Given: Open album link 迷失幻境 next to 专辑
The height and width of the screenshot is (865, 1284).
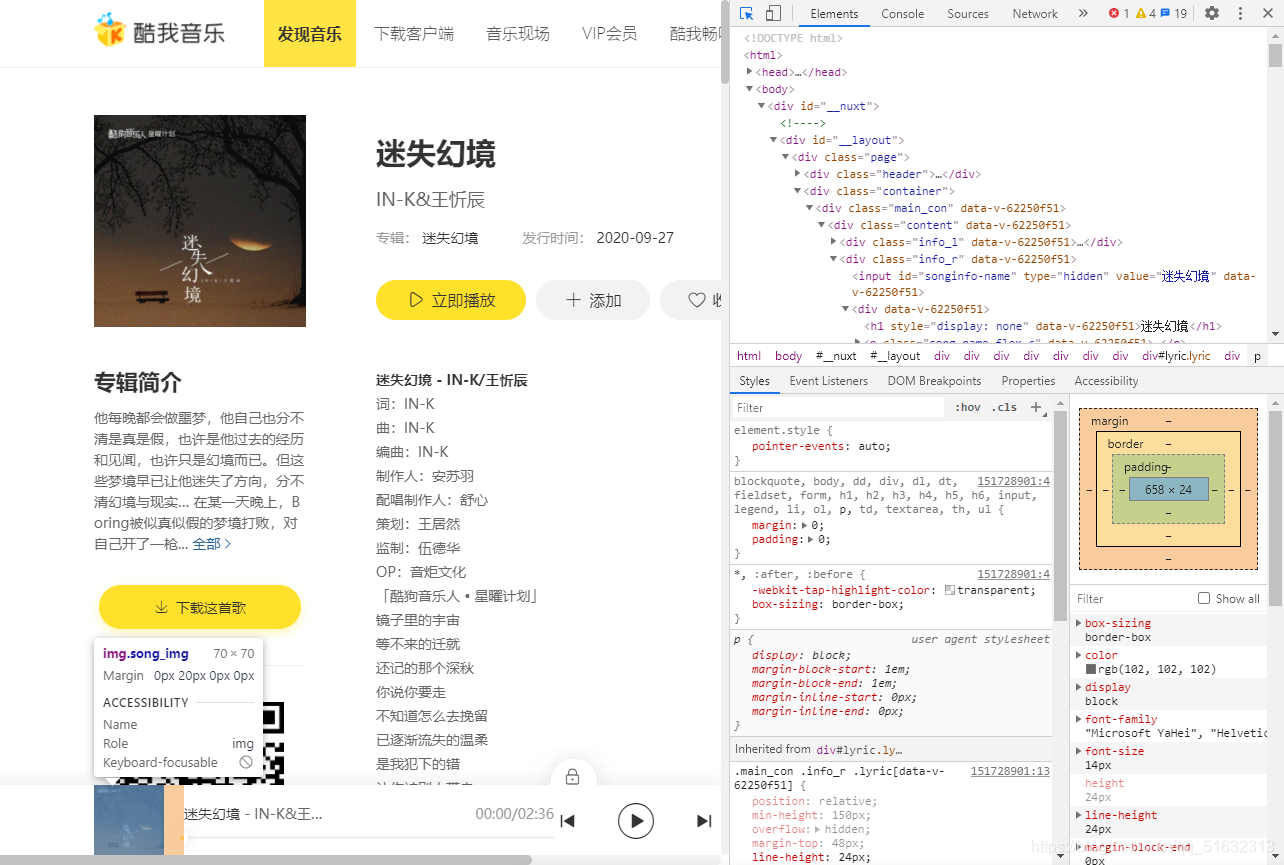Looking at the screenshot, I should pyautogui.click(x=450, y=238).
